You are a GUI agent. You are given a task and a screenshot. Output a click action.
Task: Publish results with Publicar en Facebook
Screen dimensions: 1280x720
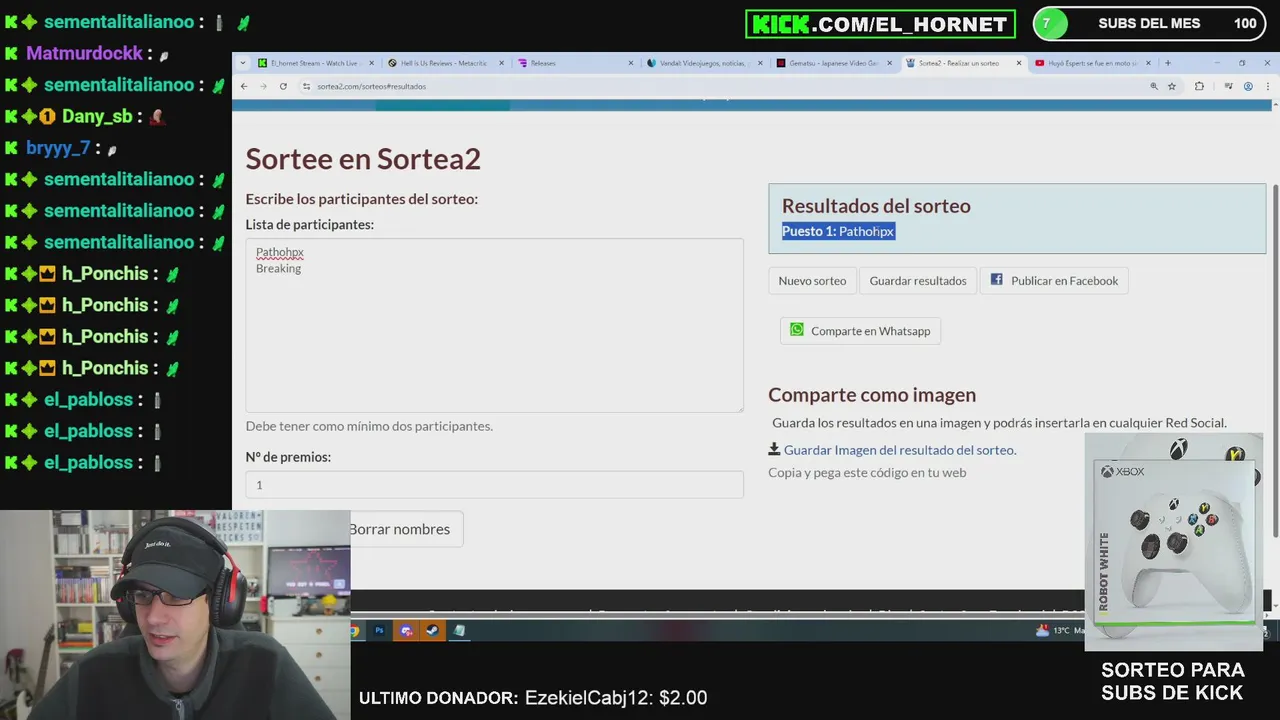click(1054, 281)
